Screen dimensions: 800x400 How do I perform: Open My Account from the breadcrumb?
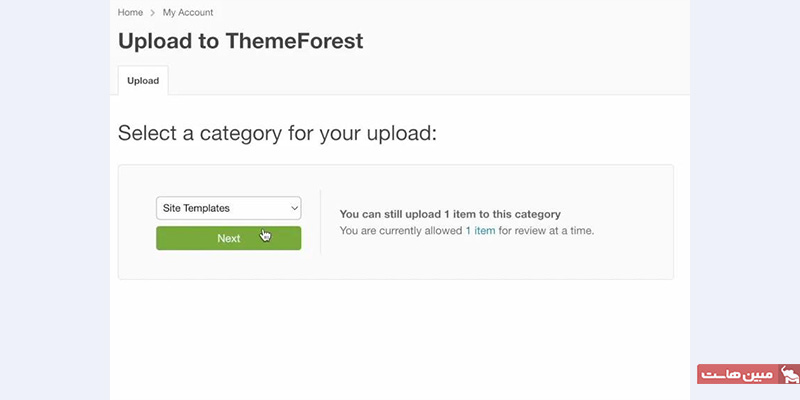tap(188, 13)
